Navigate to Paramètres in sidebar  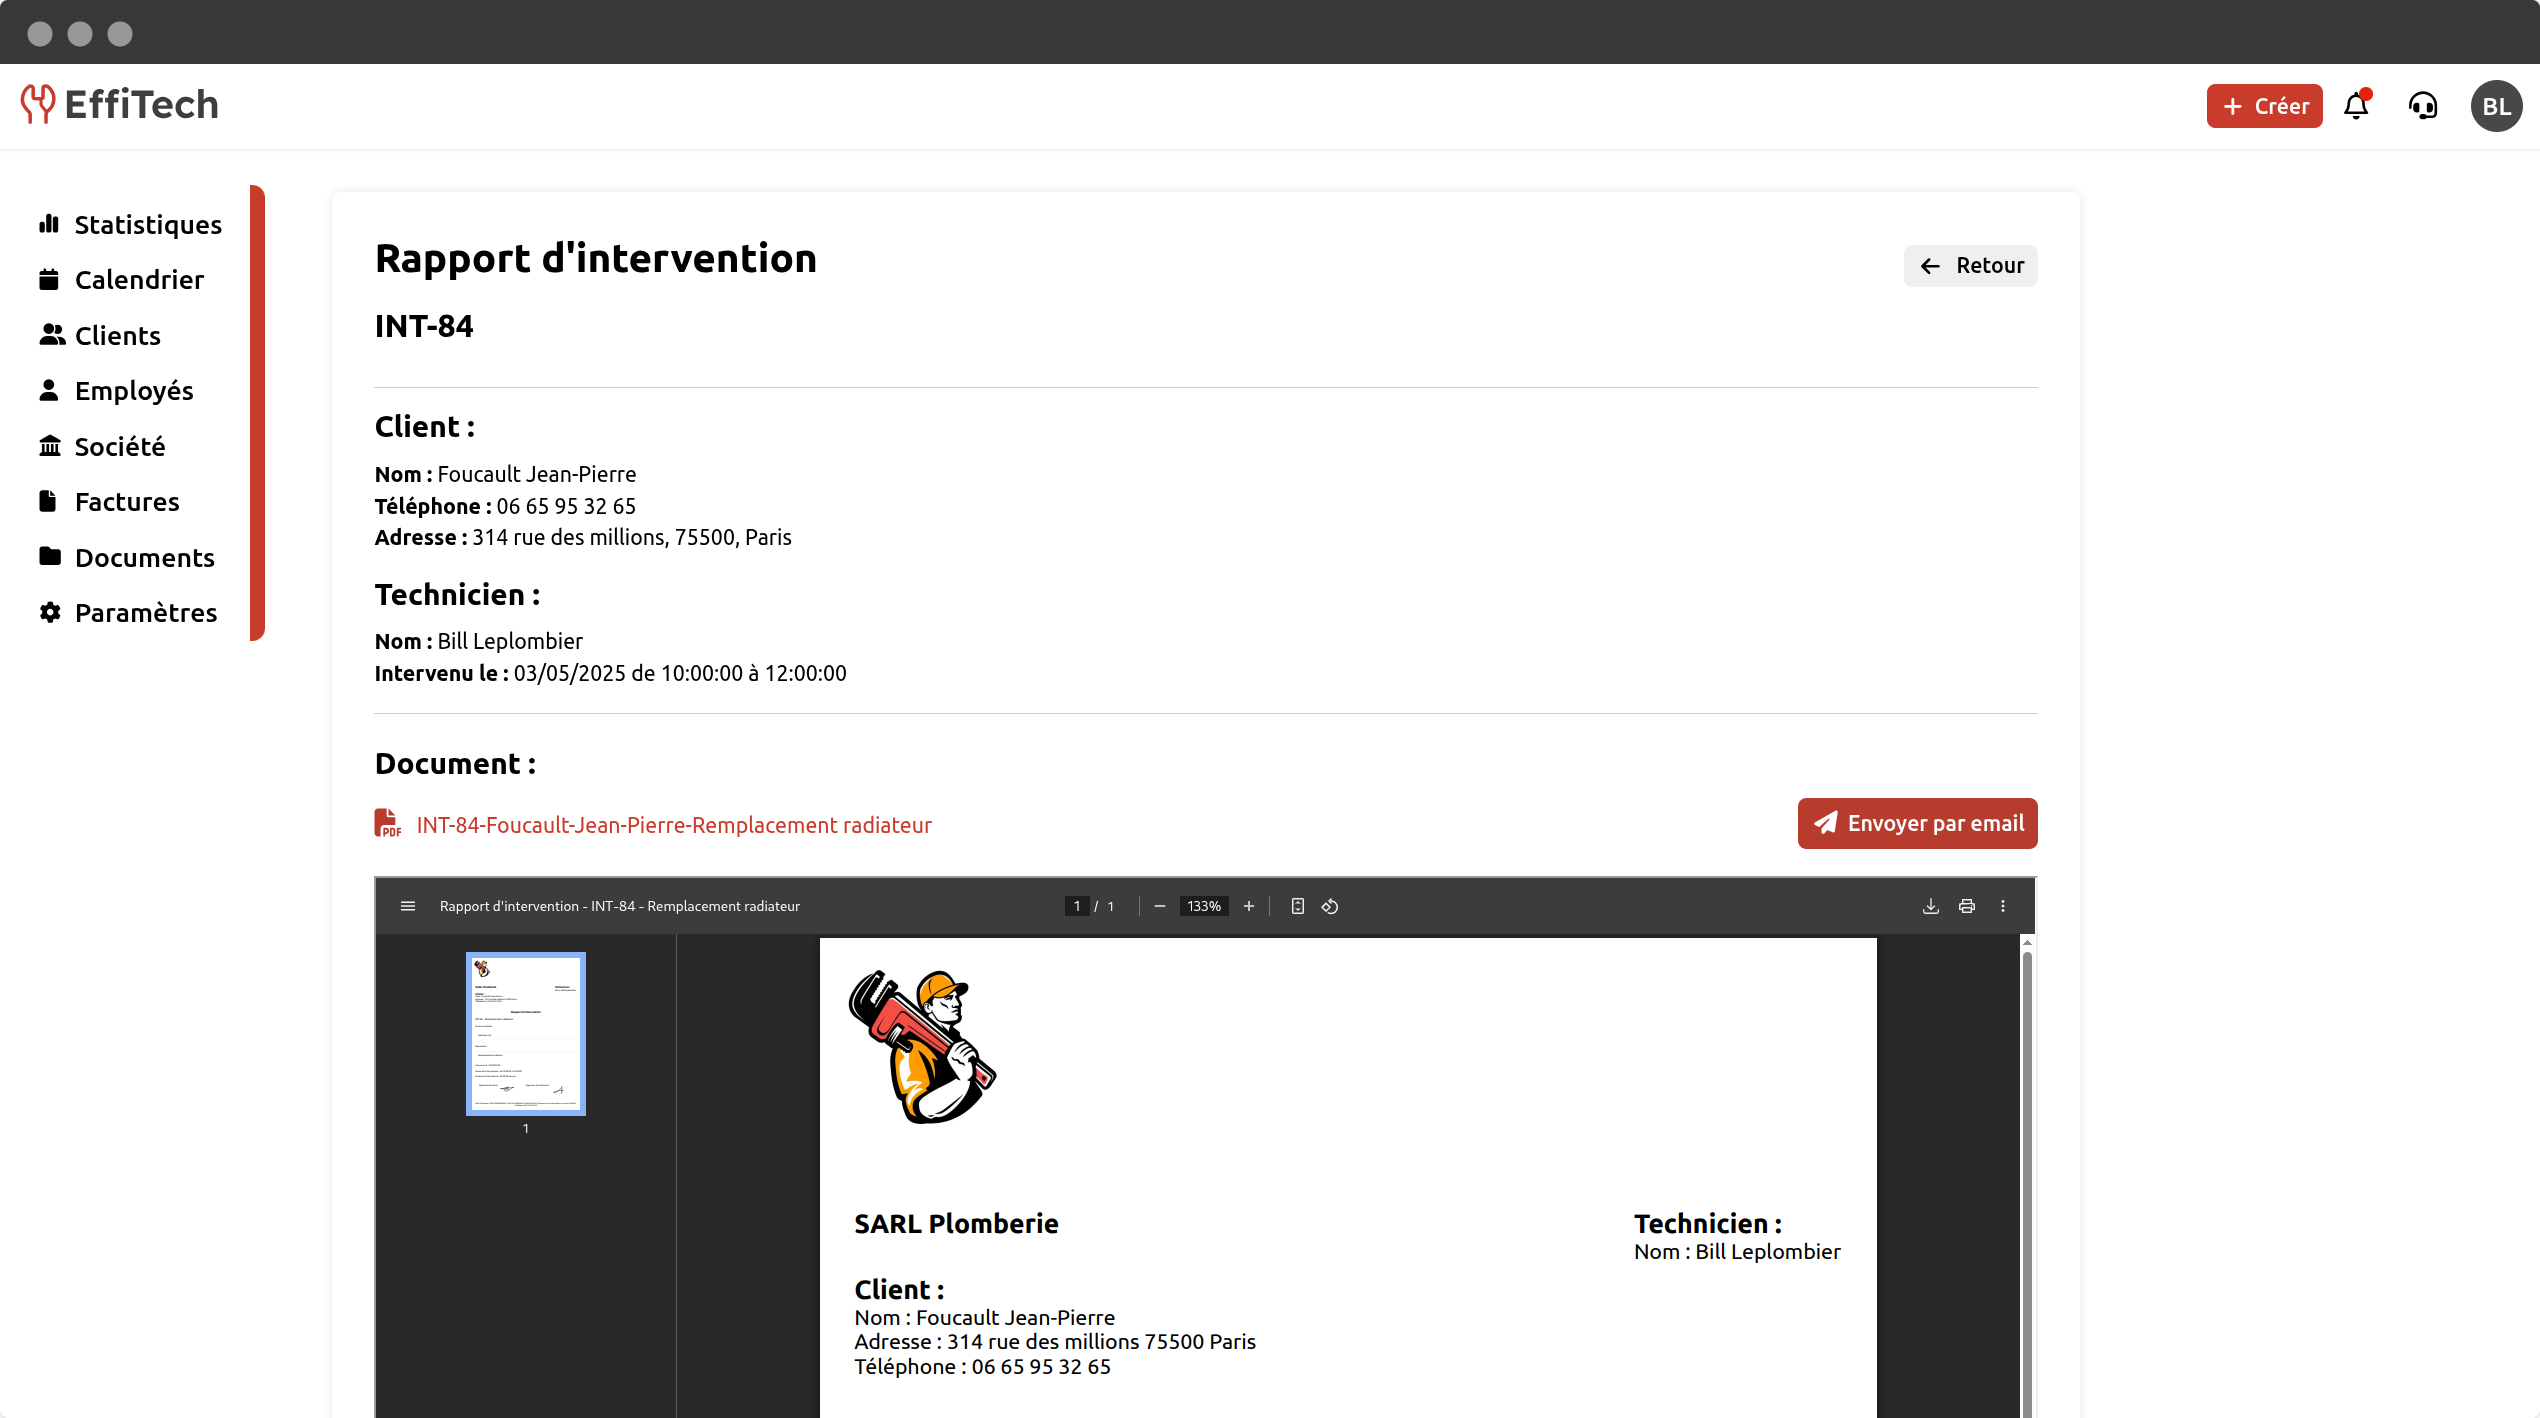(145, 613)
